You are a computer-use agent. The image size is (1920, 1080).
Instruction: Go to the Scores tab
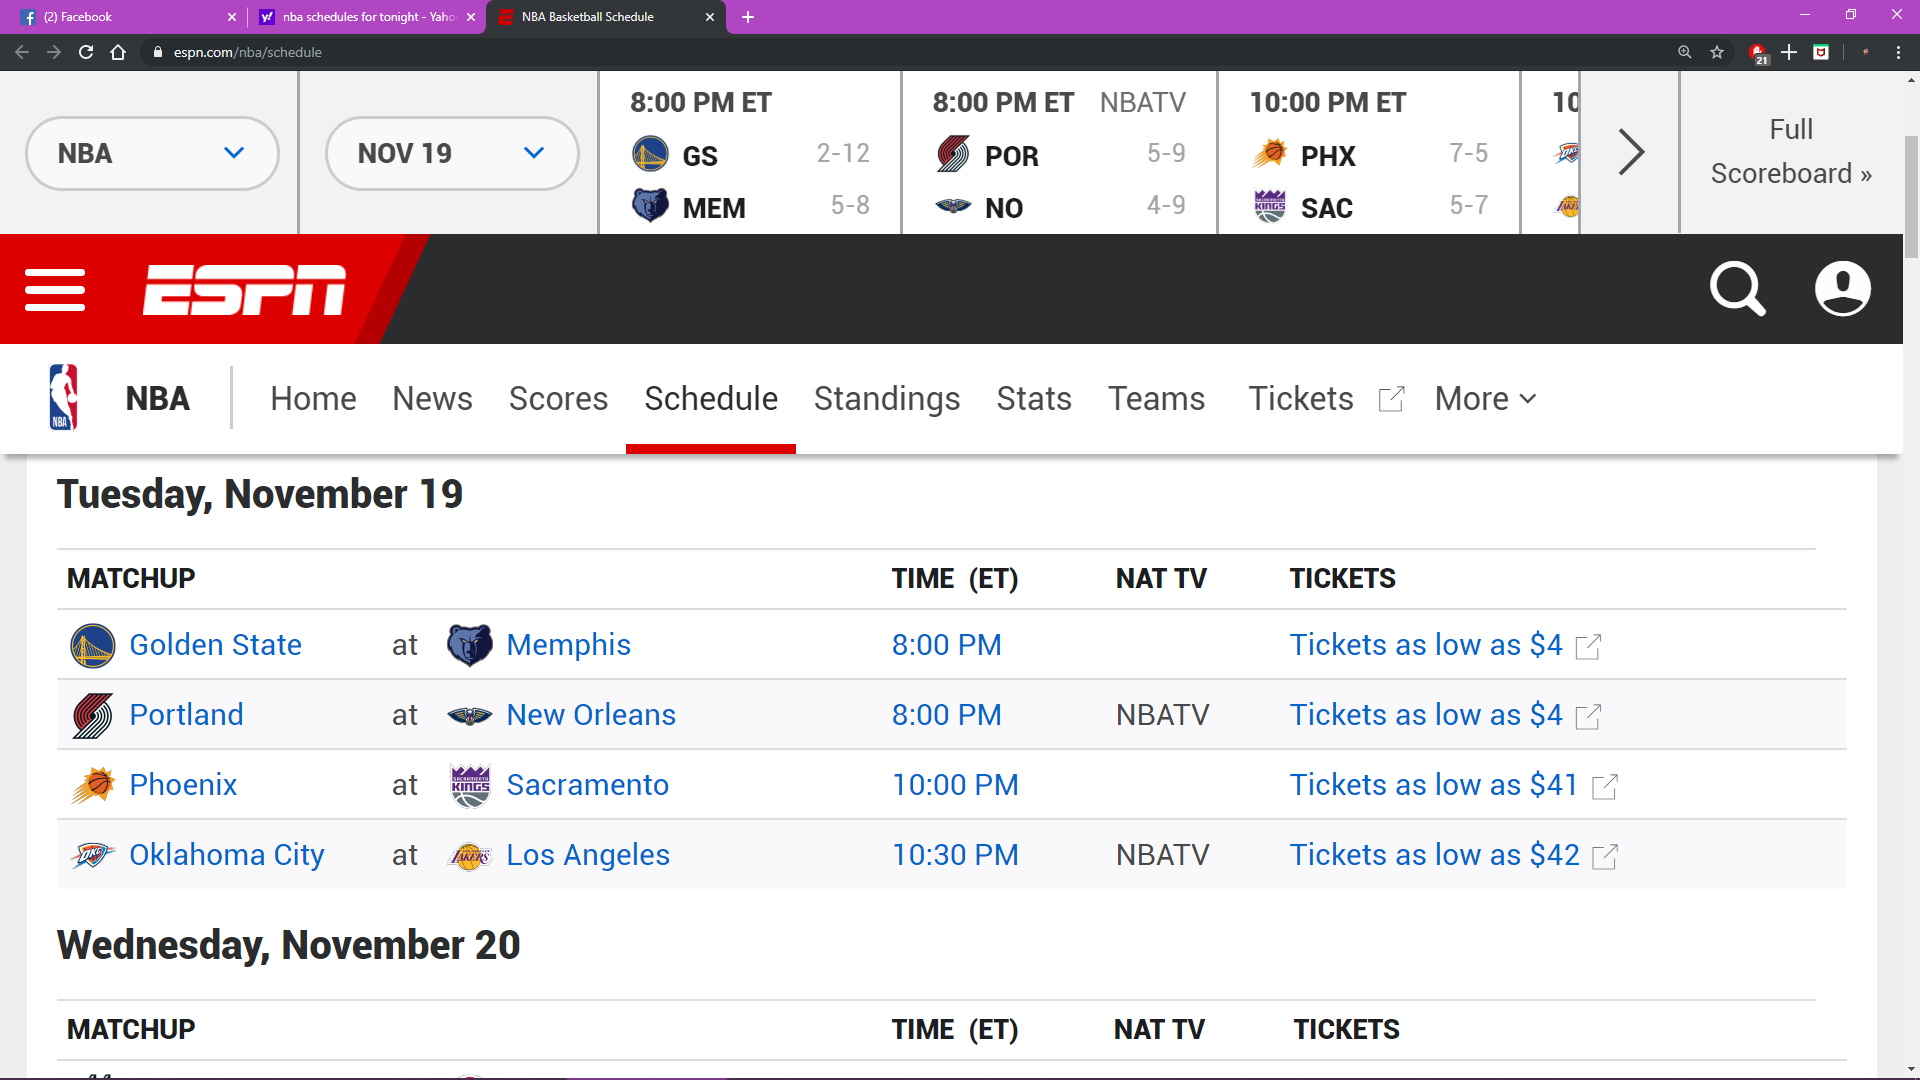558,399
